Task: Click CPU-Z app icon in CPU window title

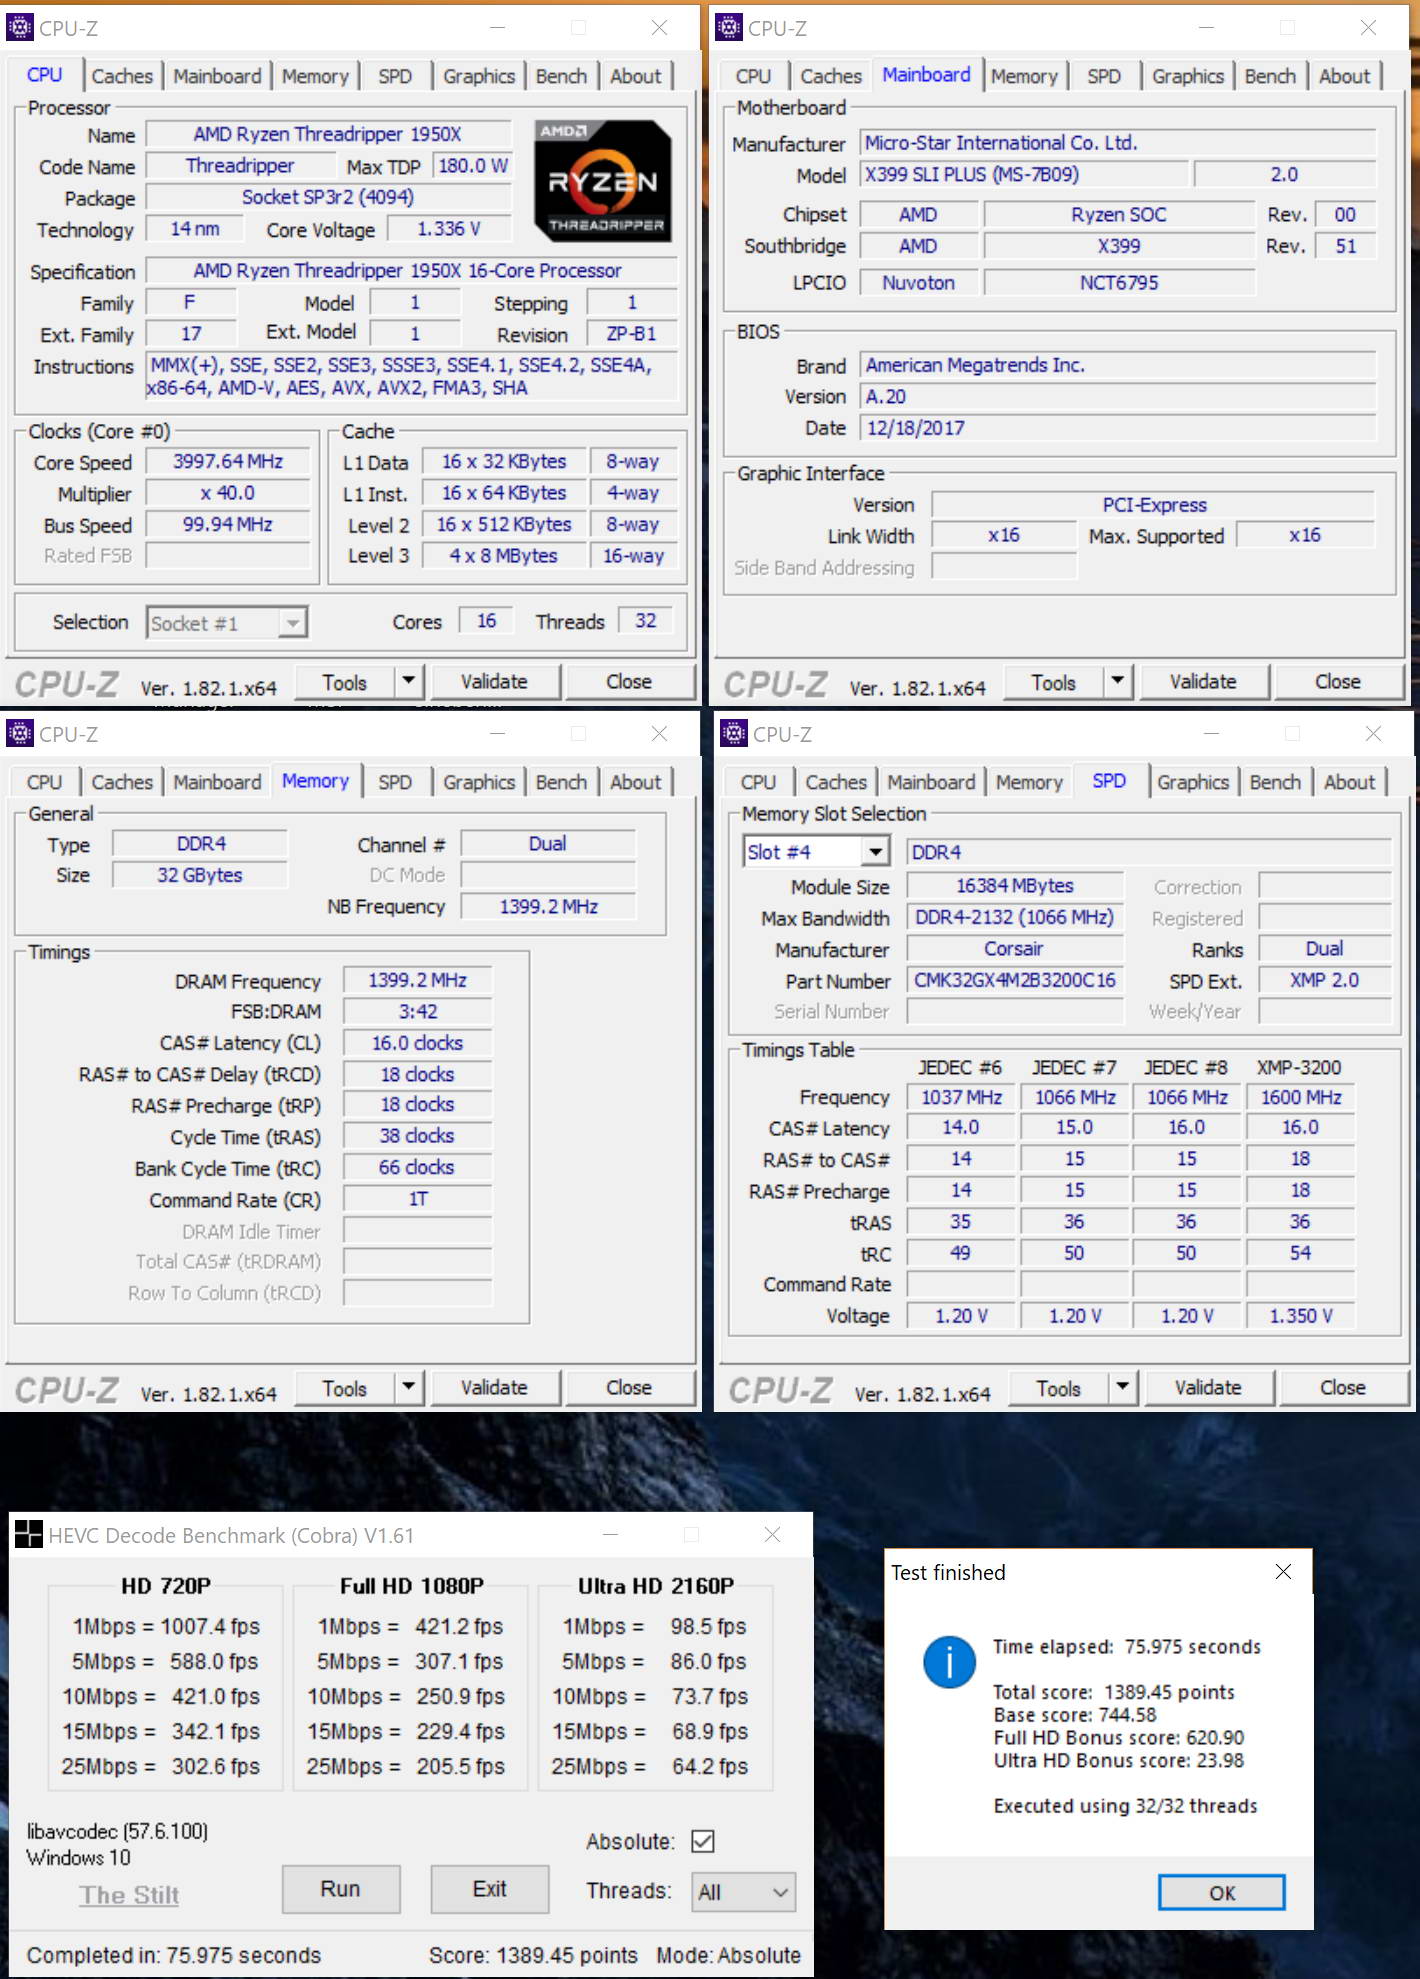Action: coord(19,27)
